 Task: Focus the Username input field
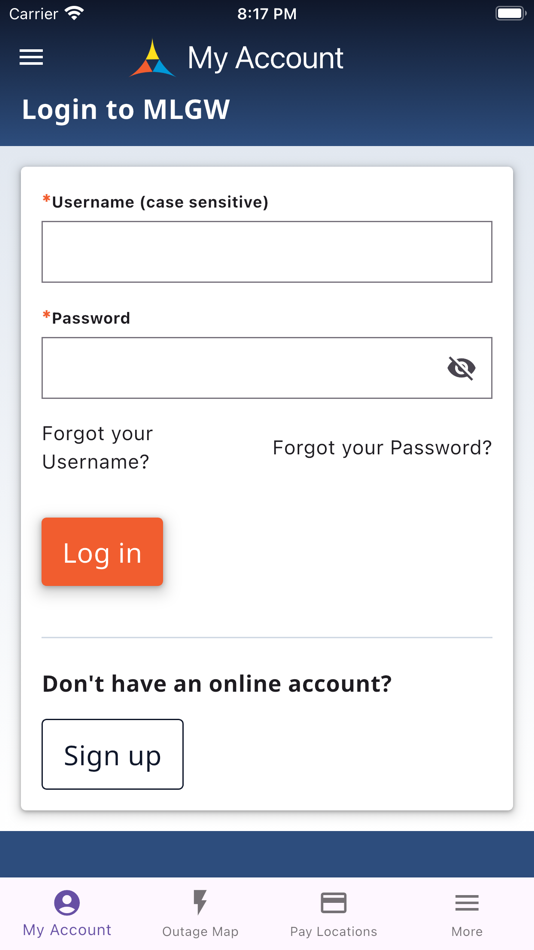click(267, 251)
